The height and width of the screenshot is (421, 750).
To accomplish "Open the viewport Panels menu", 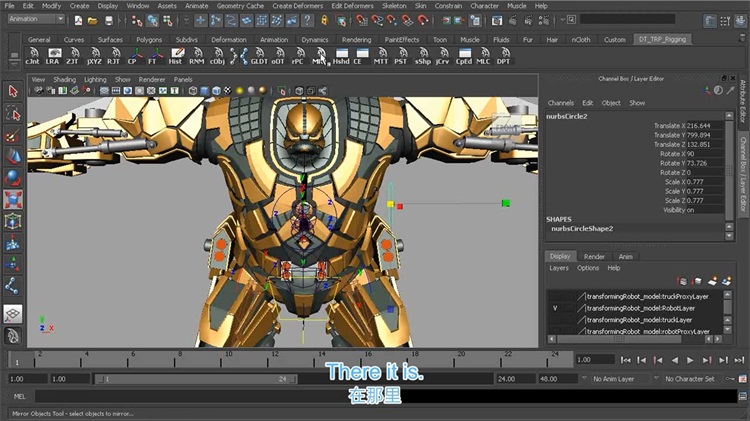I will [x=183, y=79].
